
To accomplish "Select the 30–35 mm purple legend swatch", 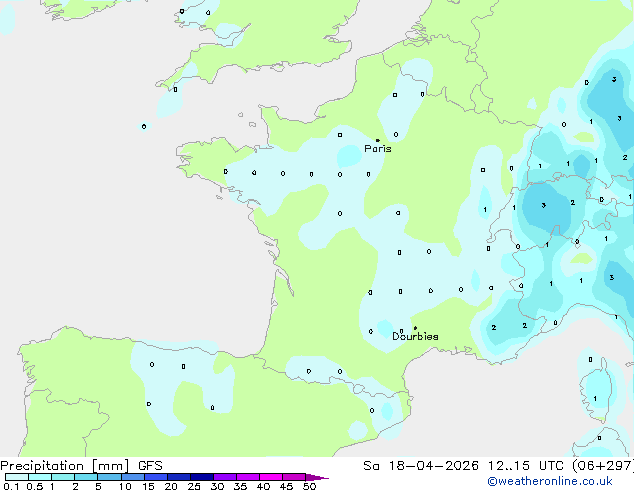I will pos(225,477).
